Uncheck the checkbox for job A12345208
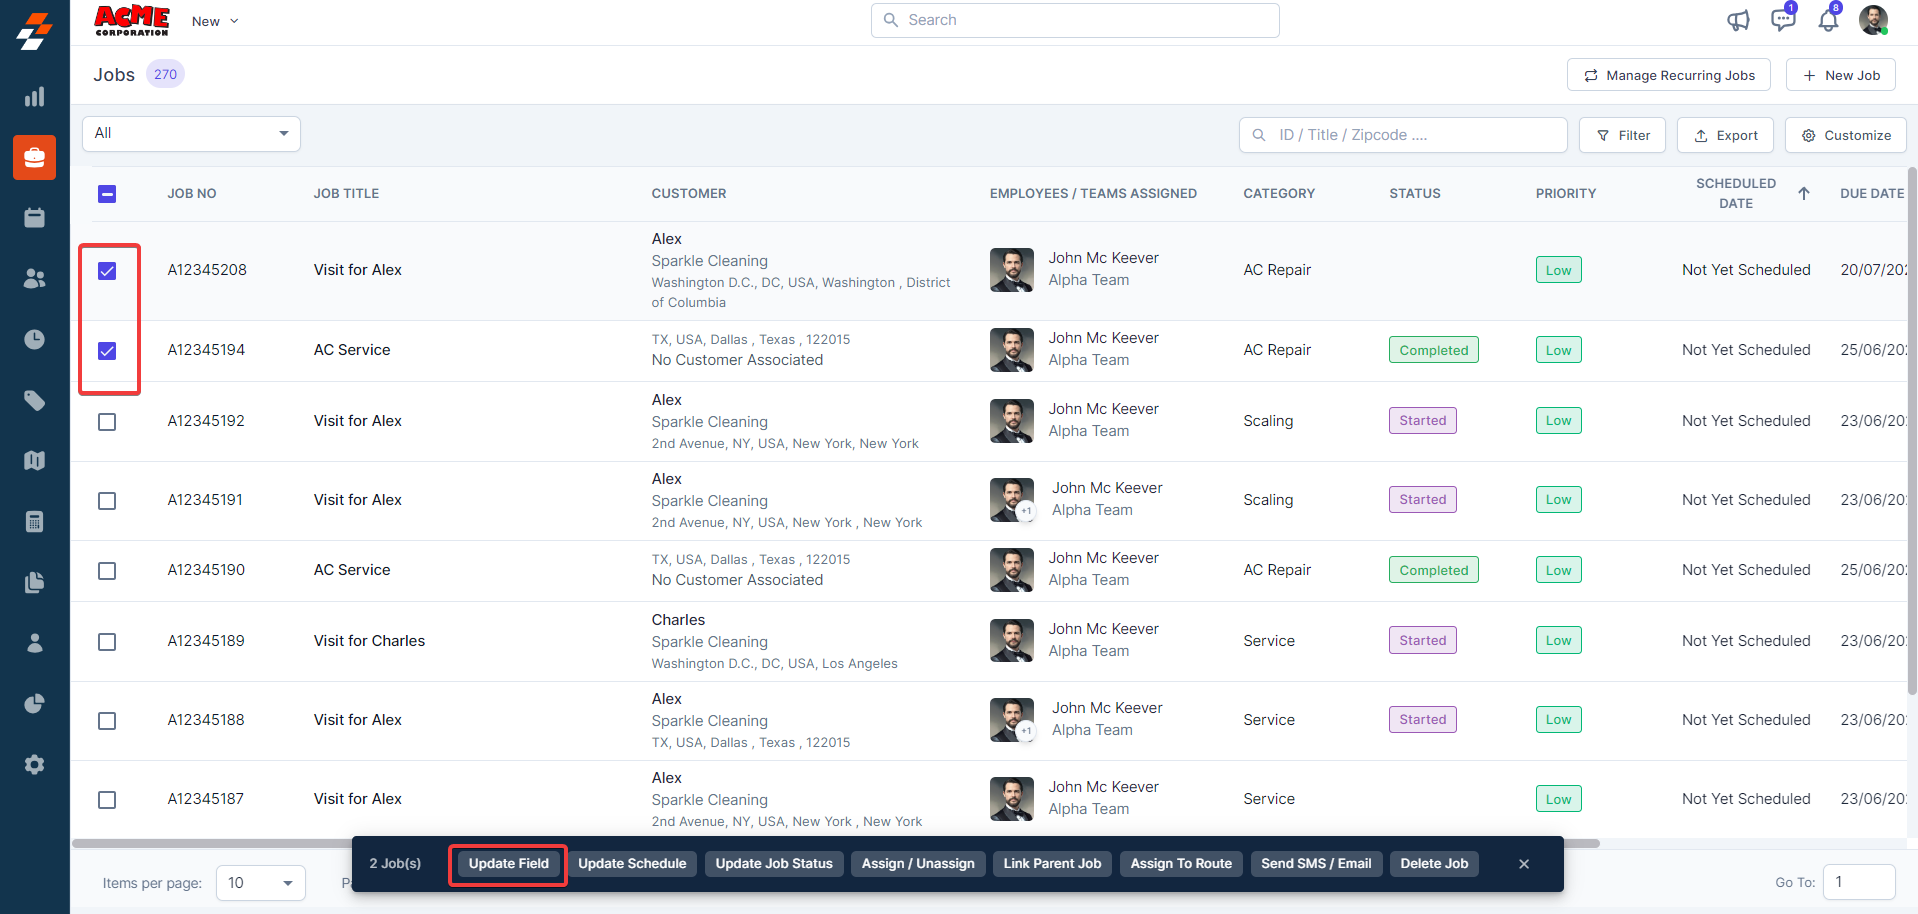1918x914 pixels. [x=107, y=271]
